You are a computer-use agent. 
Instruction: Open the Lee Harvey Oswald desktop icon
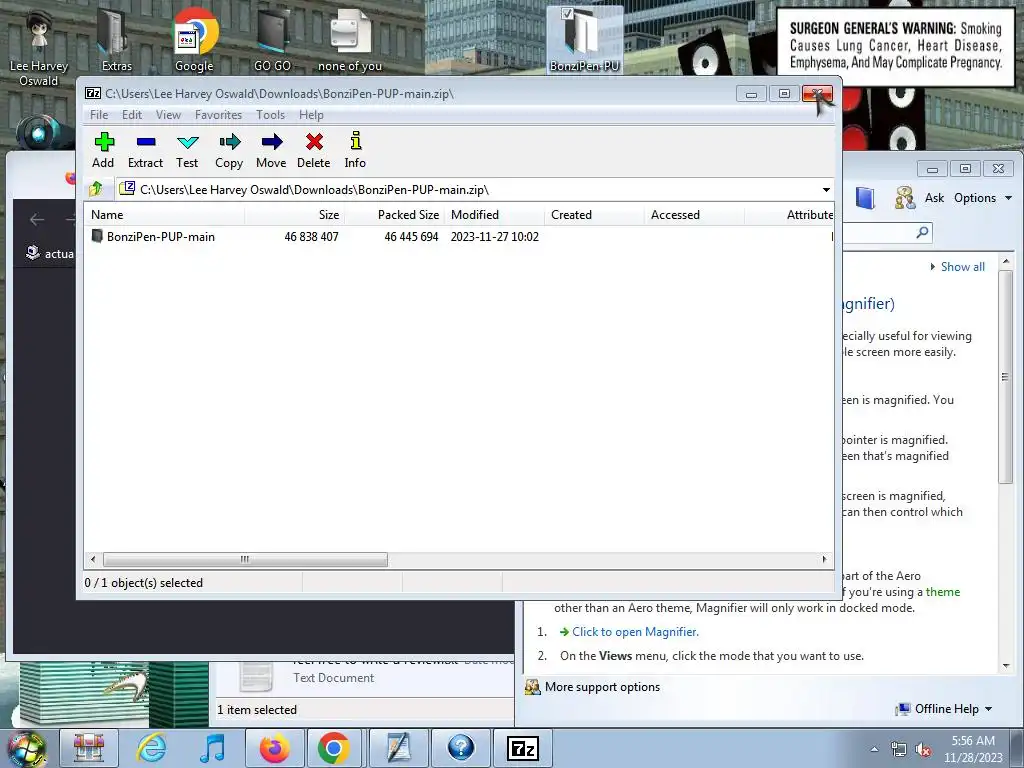[x=39, y=49]
